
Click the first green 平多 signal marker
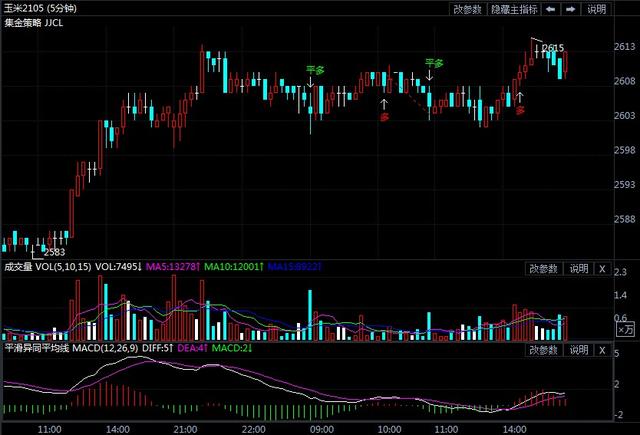(315, 70)
